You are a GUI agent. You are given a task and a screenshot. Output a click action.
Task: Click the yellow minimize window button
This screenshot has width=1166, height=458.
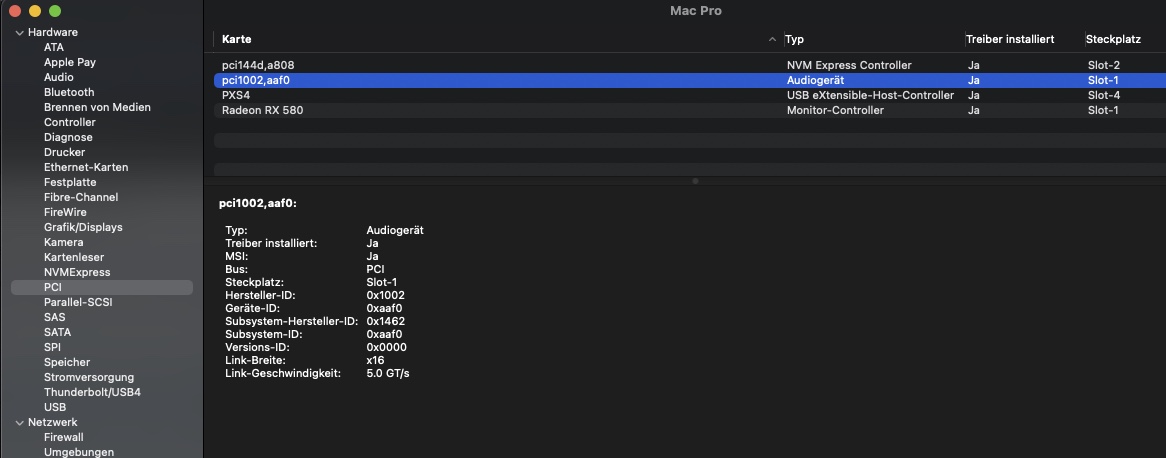[35, 11]
